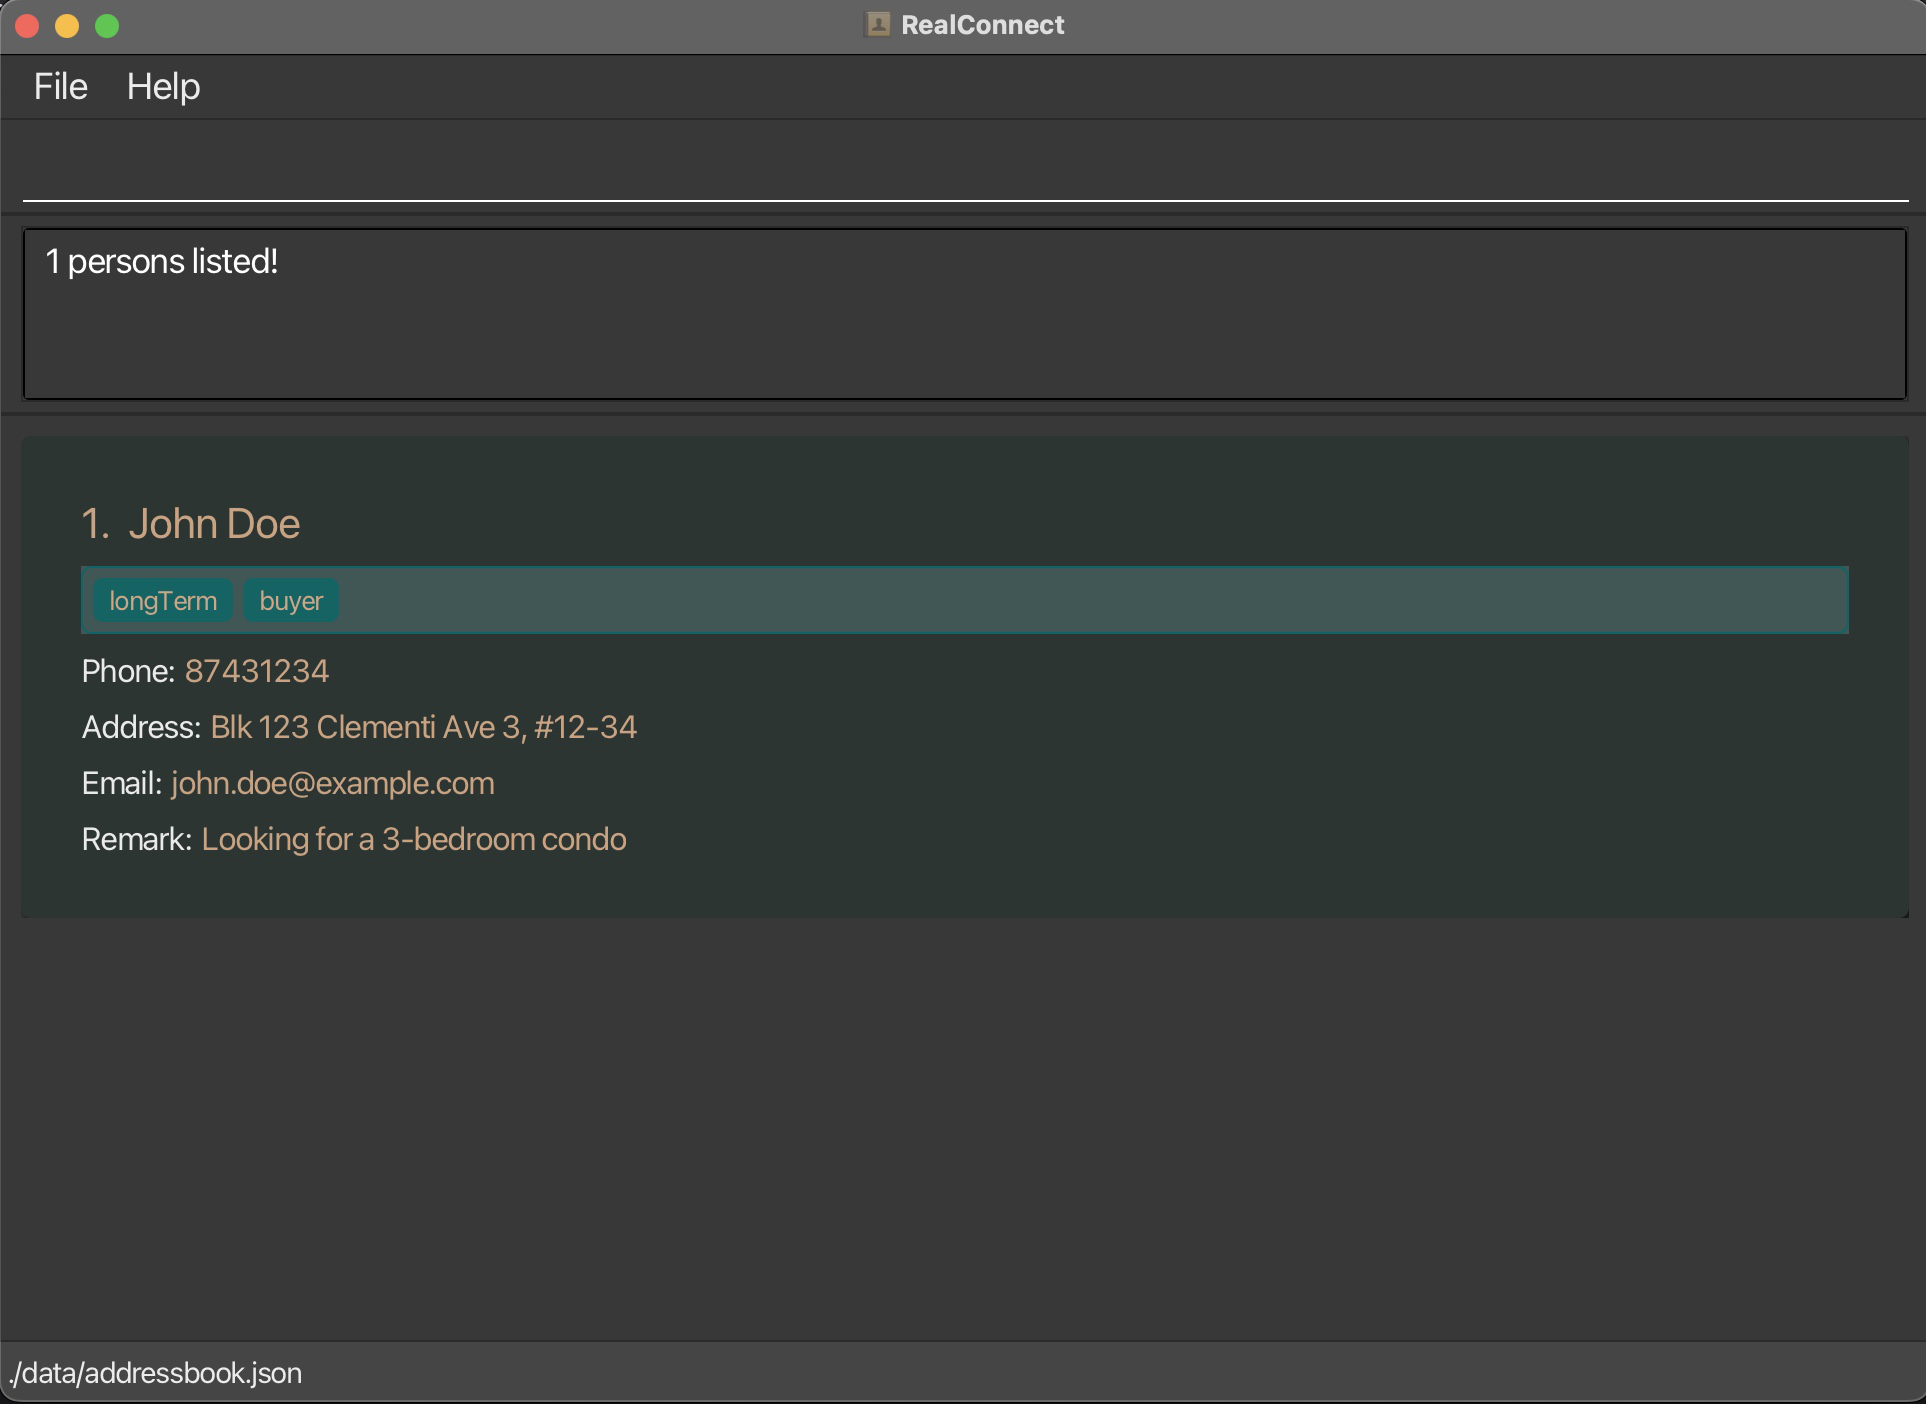The width and height of the screenshot is (1926, 1404).
Task: Click the ./data/addressbook.json status bar path
Action: (156, 1373)
